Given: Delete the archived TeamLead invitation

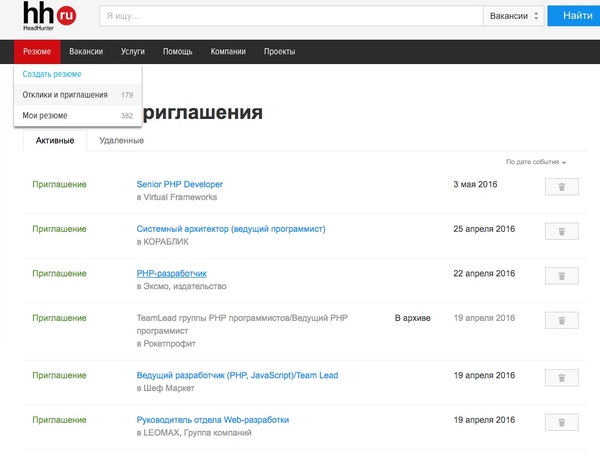Looking at the screenshot, I should pyautogui.click(x=561, y=320).
